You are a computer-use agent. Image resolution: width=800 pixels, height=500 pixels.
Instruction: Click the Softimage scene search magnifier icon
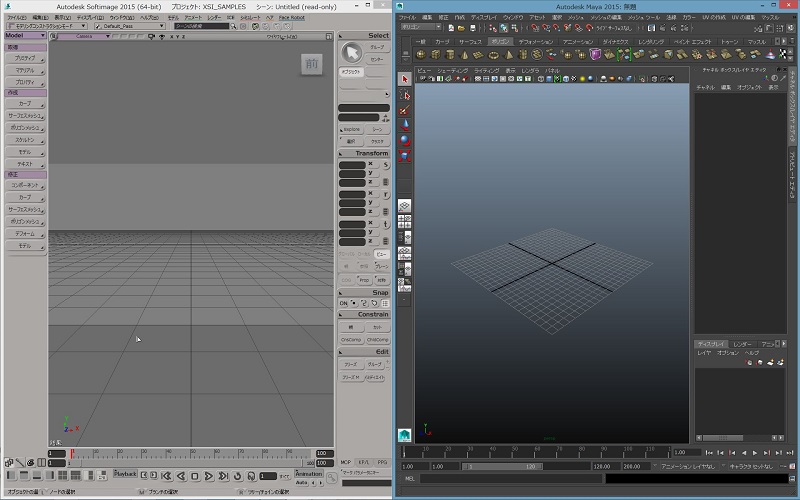click(233, 26)
